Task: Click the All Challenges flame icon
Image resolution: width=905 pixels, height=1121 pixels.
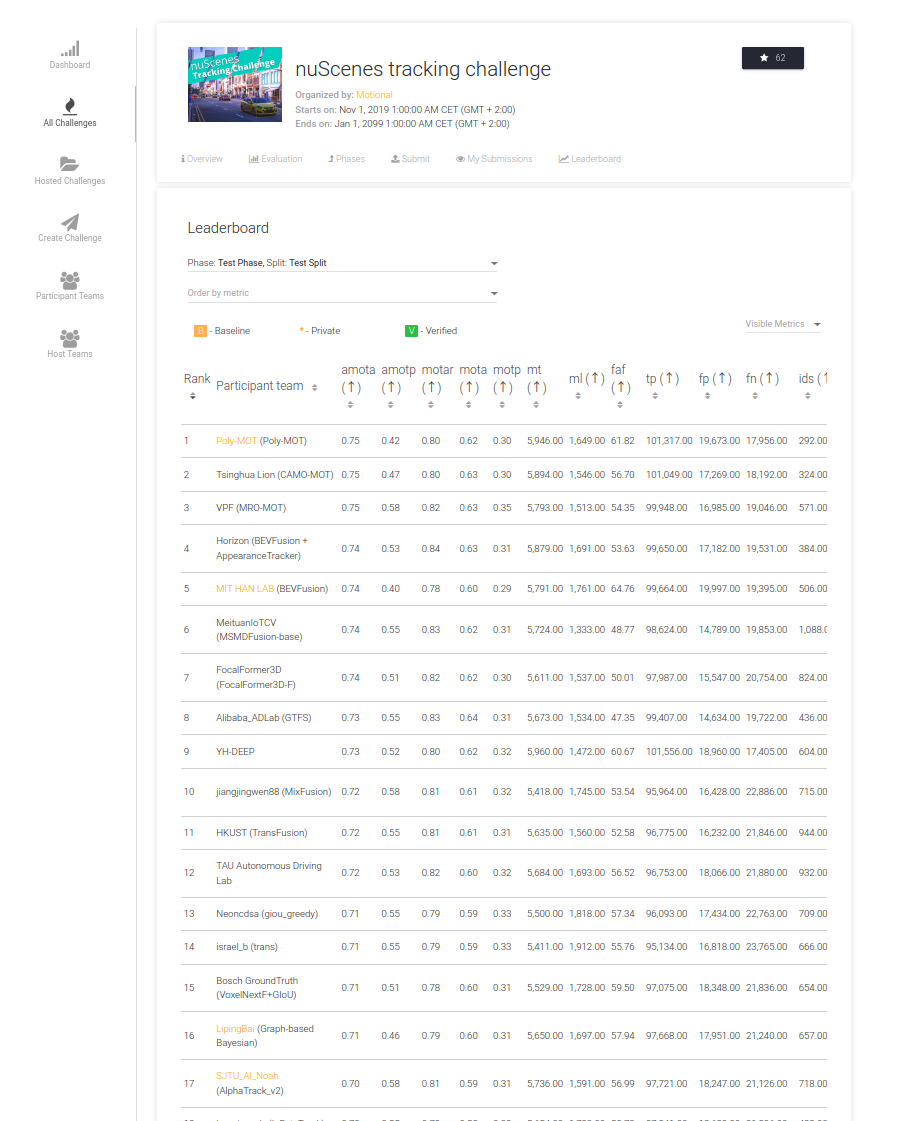Action: pyautogui.click(x=70, y=106)
